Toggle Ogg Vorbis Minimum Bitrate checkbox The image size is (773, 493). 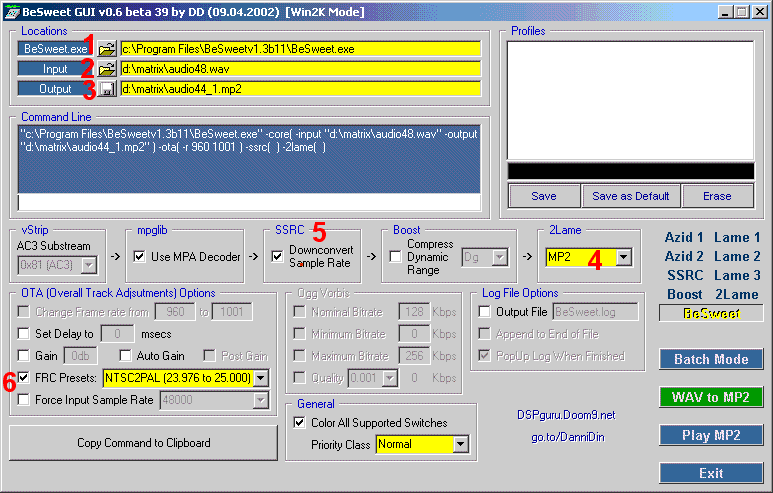(x=299, y=334)
